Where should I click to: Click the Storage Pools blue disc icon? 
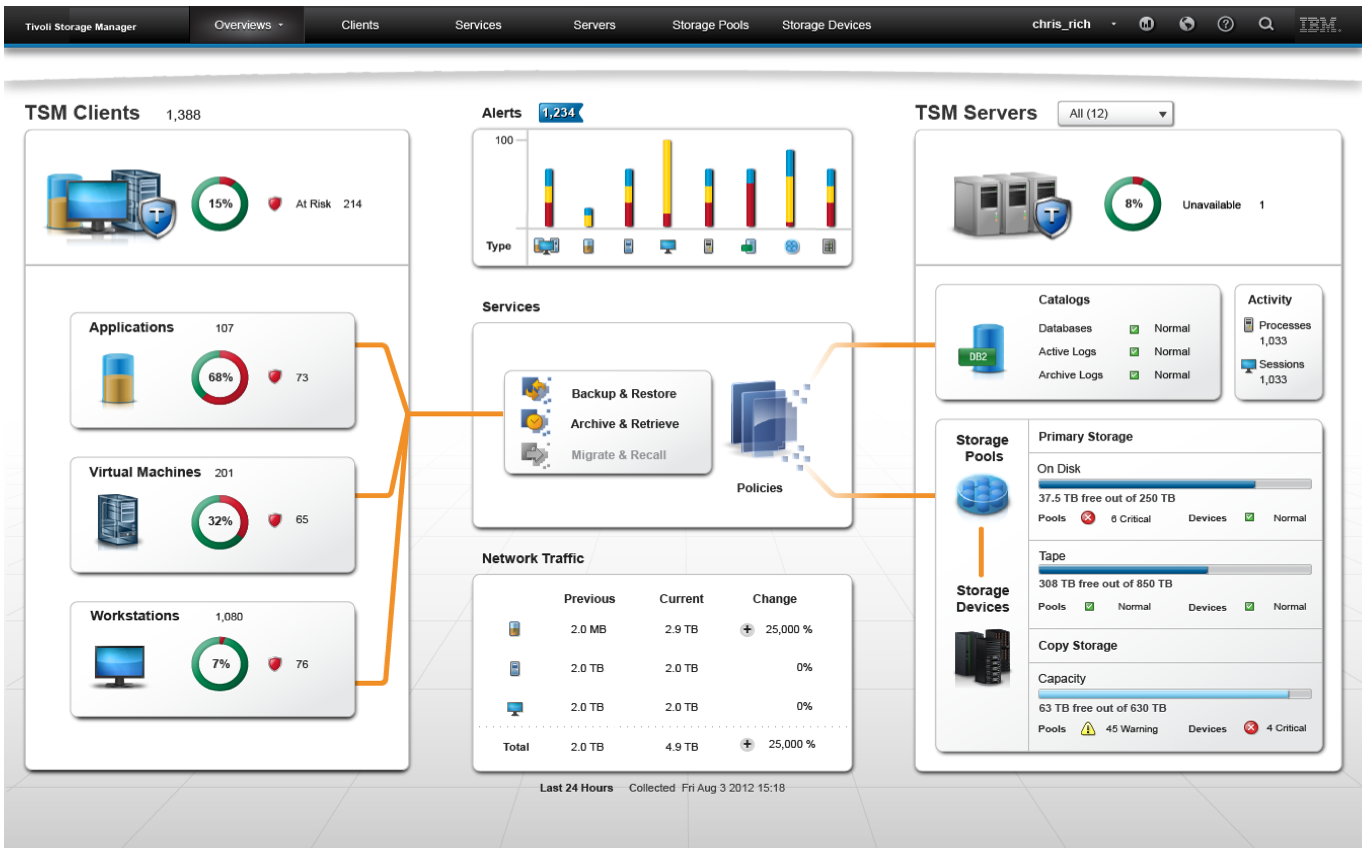pos(983,495)
